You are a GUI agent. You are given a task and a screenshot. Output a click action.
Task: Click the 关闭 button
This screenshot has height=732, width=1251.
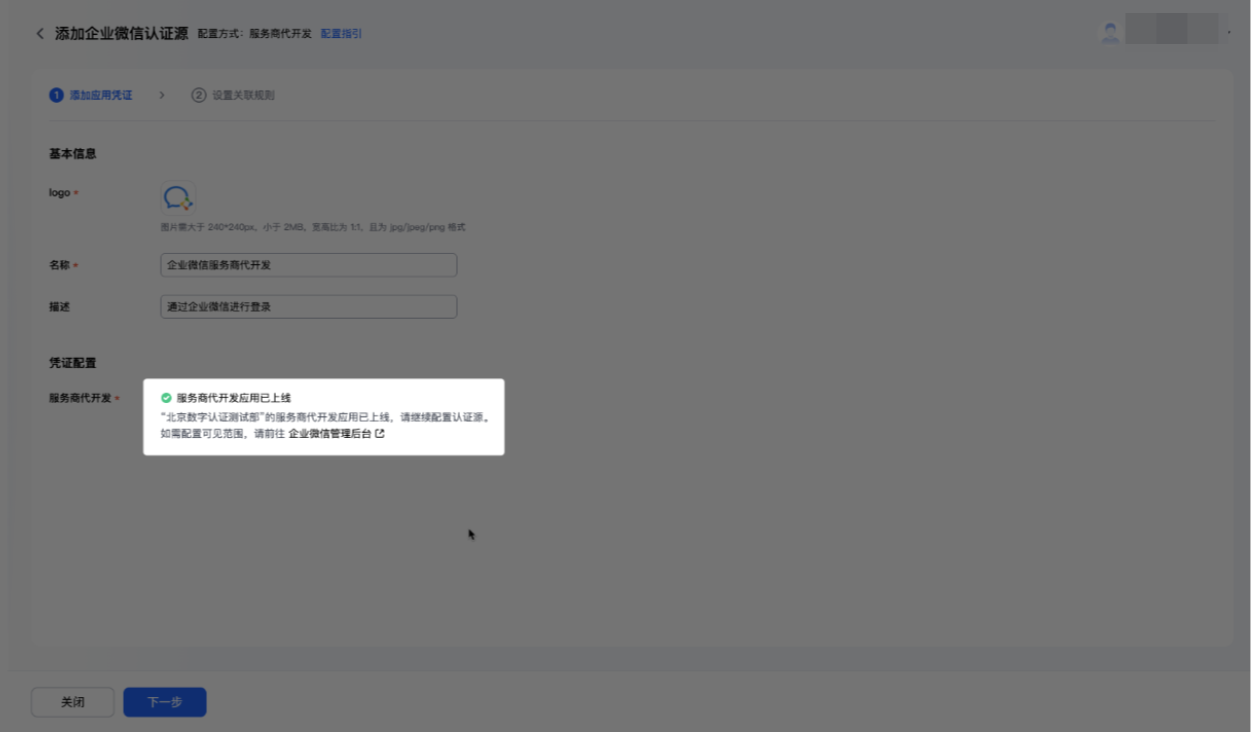73,702
